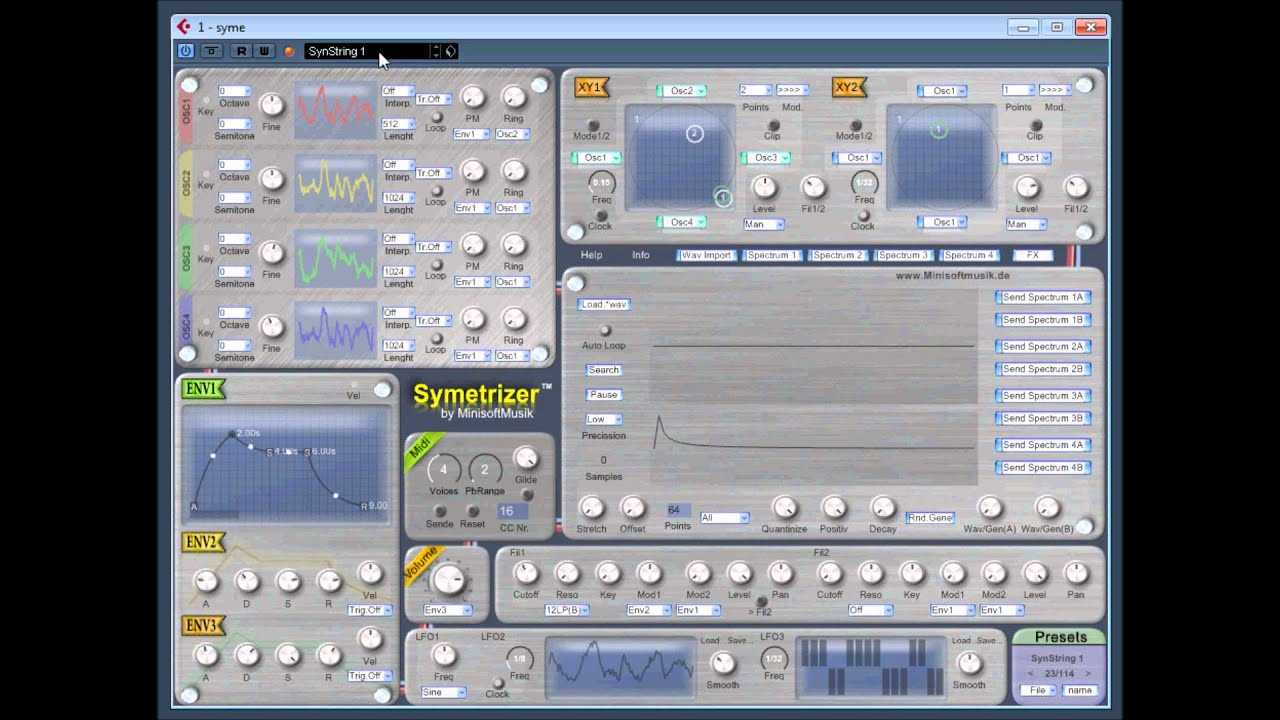This screenshot has width=1280, height=720.
Task: Click the Fil1 Cutoff knob
Action: point(526,573)
